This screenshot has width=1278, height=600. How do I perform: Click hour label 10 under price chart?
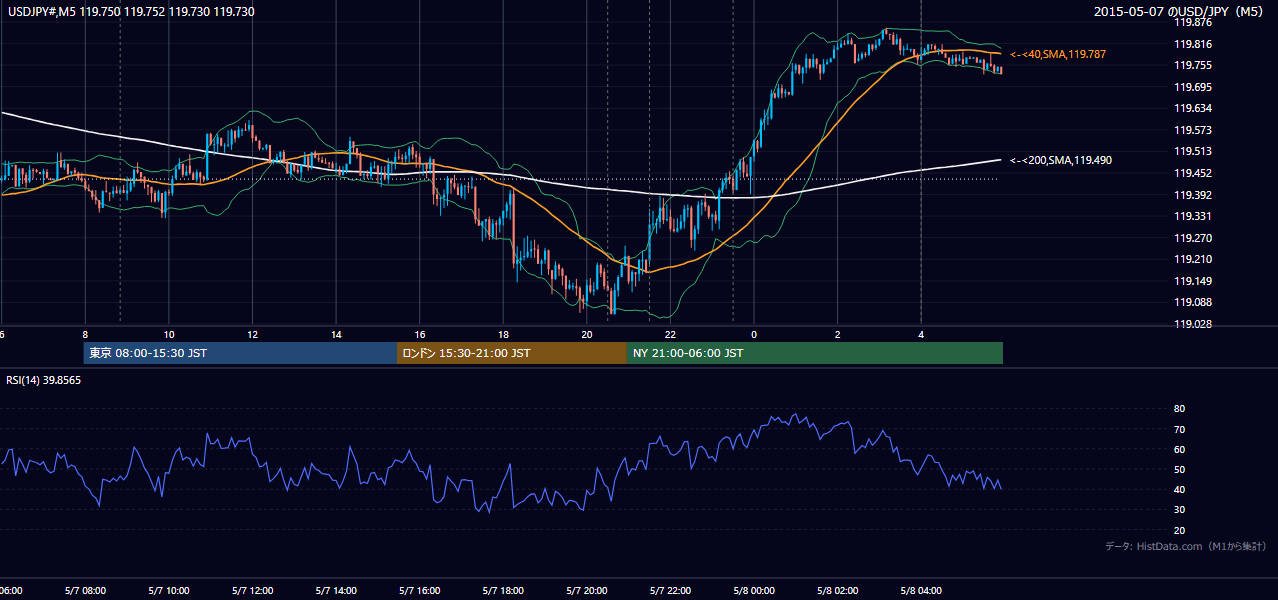tap(169, 334)
